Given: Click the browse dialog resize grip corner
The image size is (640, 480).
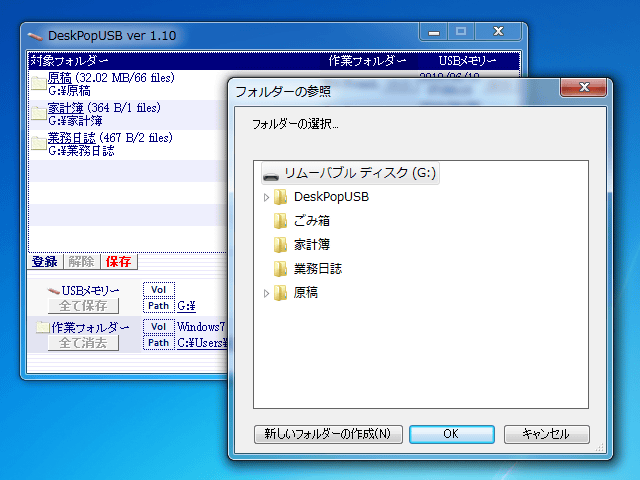Looking at the screenshot, I should pyautogui.click(x=600, y=448).
